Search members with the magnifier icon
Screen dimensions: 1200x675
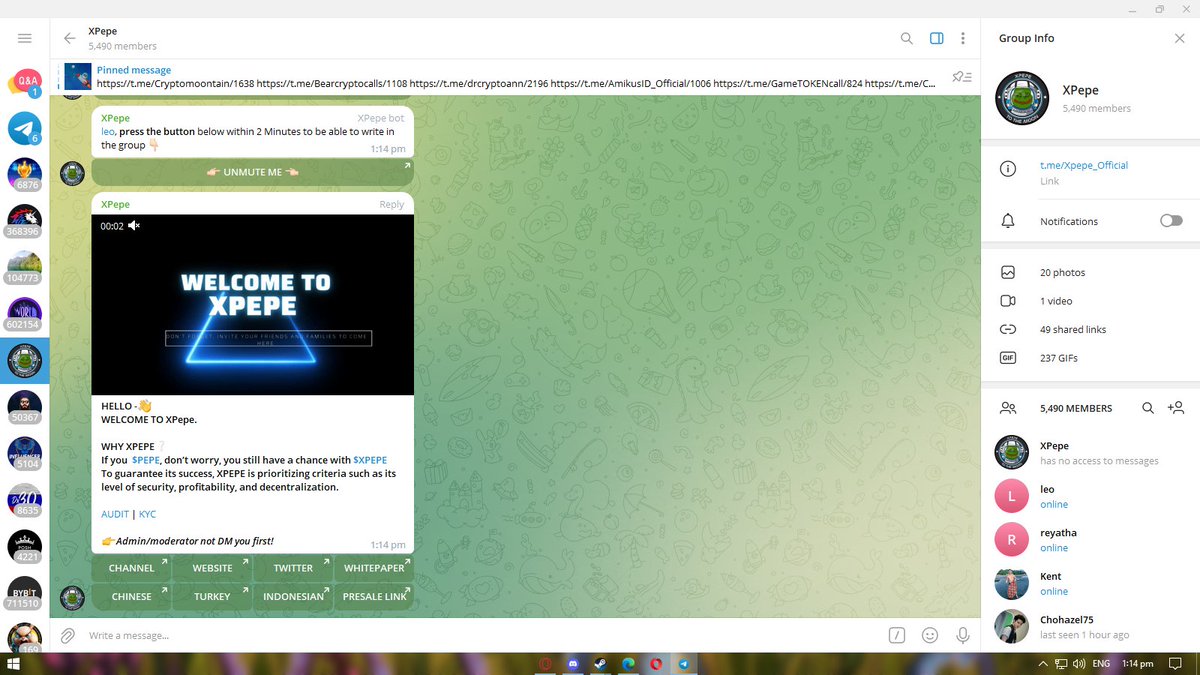pyautogui.click(x=1148, y=408)
